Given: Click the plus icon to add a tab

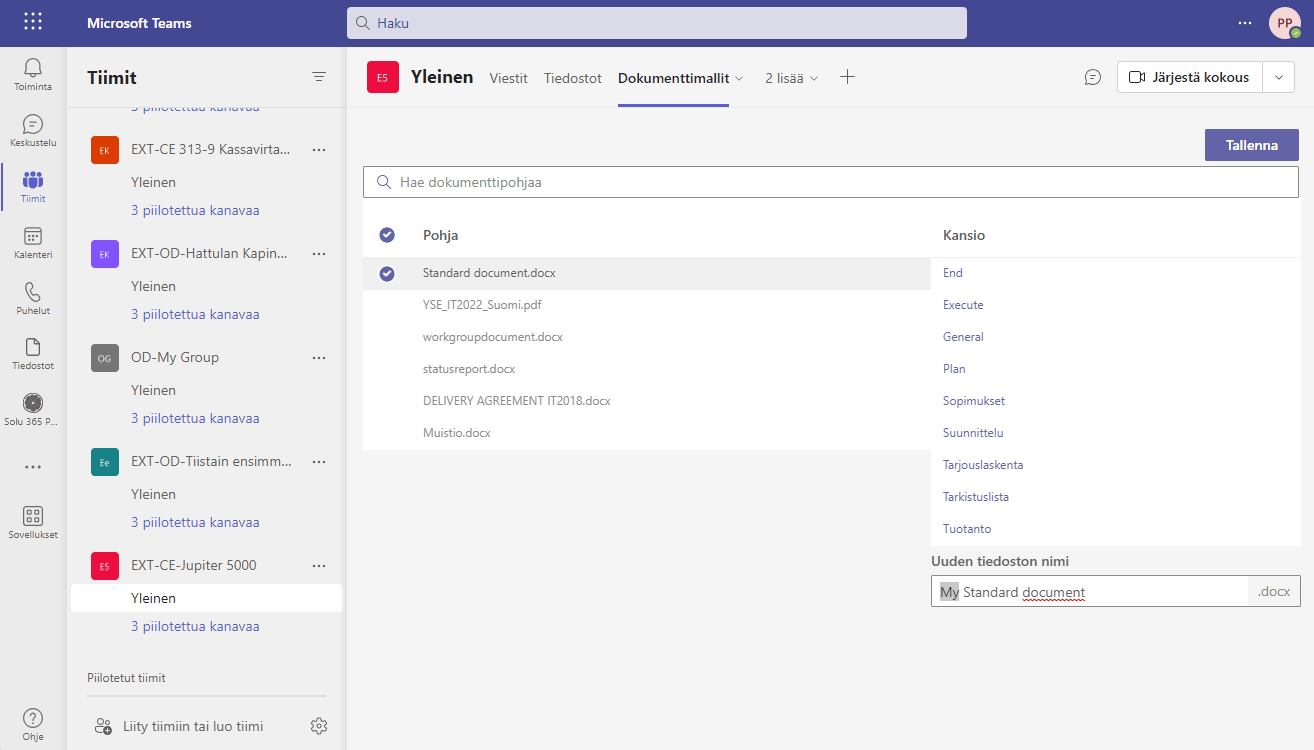Looking at the screenshot, I should (847, 77).
